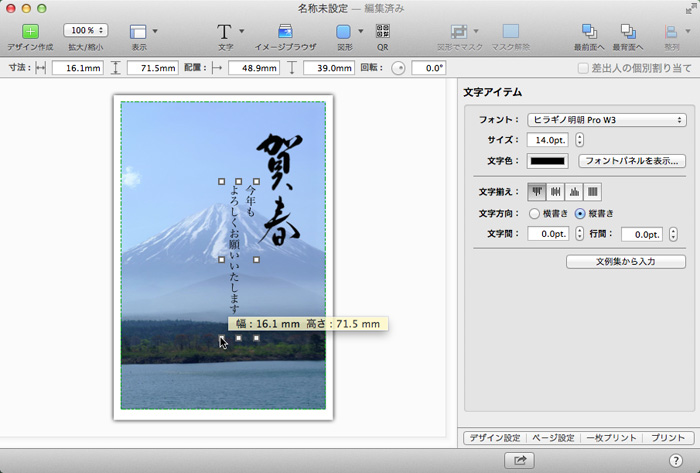
Task: Click the share button at bottom
Action: (520, 460)
